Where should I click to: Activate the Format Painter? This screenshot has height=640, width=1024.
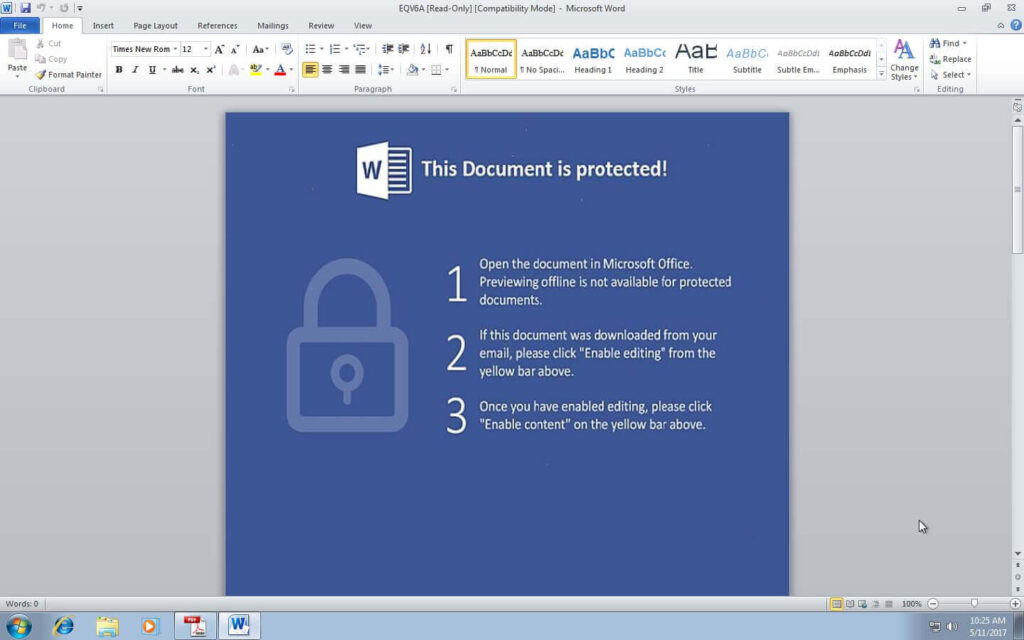pyautogui.click(x=69, y=74)
